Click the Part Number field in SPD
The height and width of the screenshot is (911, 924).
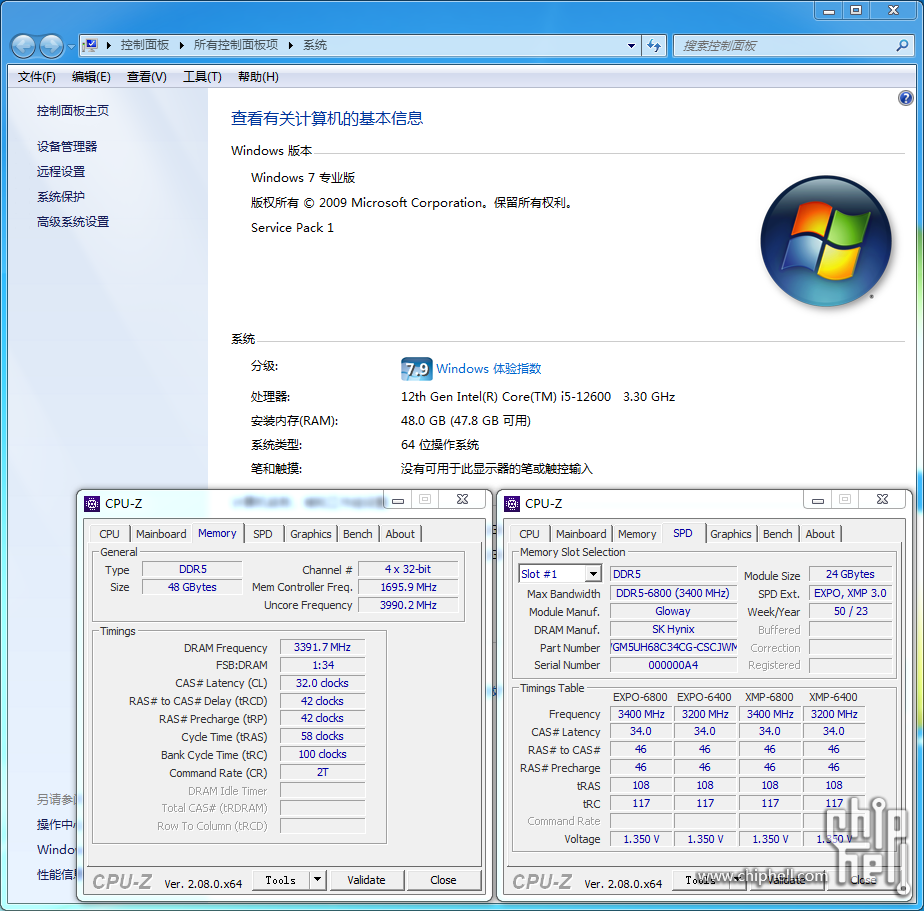point(674,647)
